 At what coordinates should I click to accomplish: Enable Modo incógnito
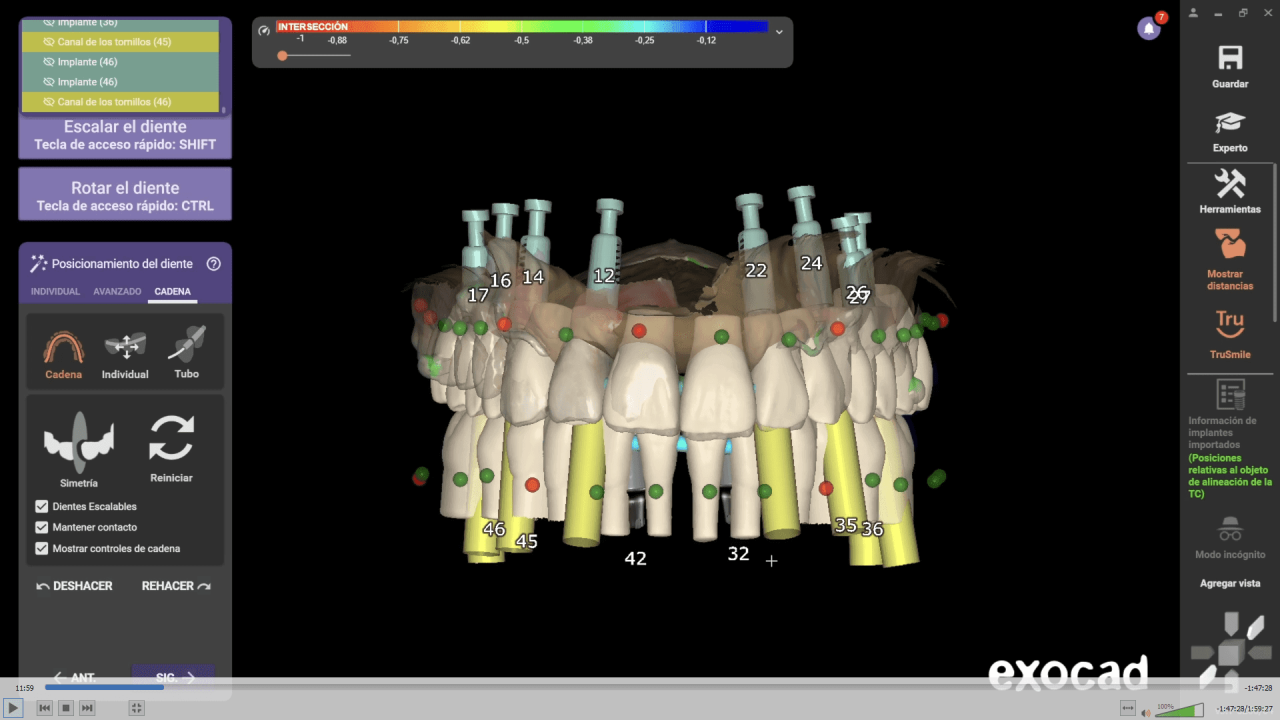[x=1230, y=537]
